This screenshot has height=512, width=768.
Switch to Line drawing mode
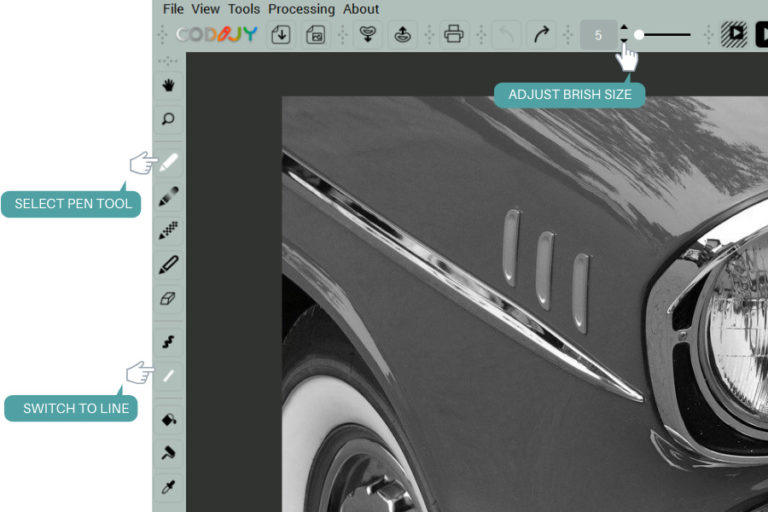(168, 375)
